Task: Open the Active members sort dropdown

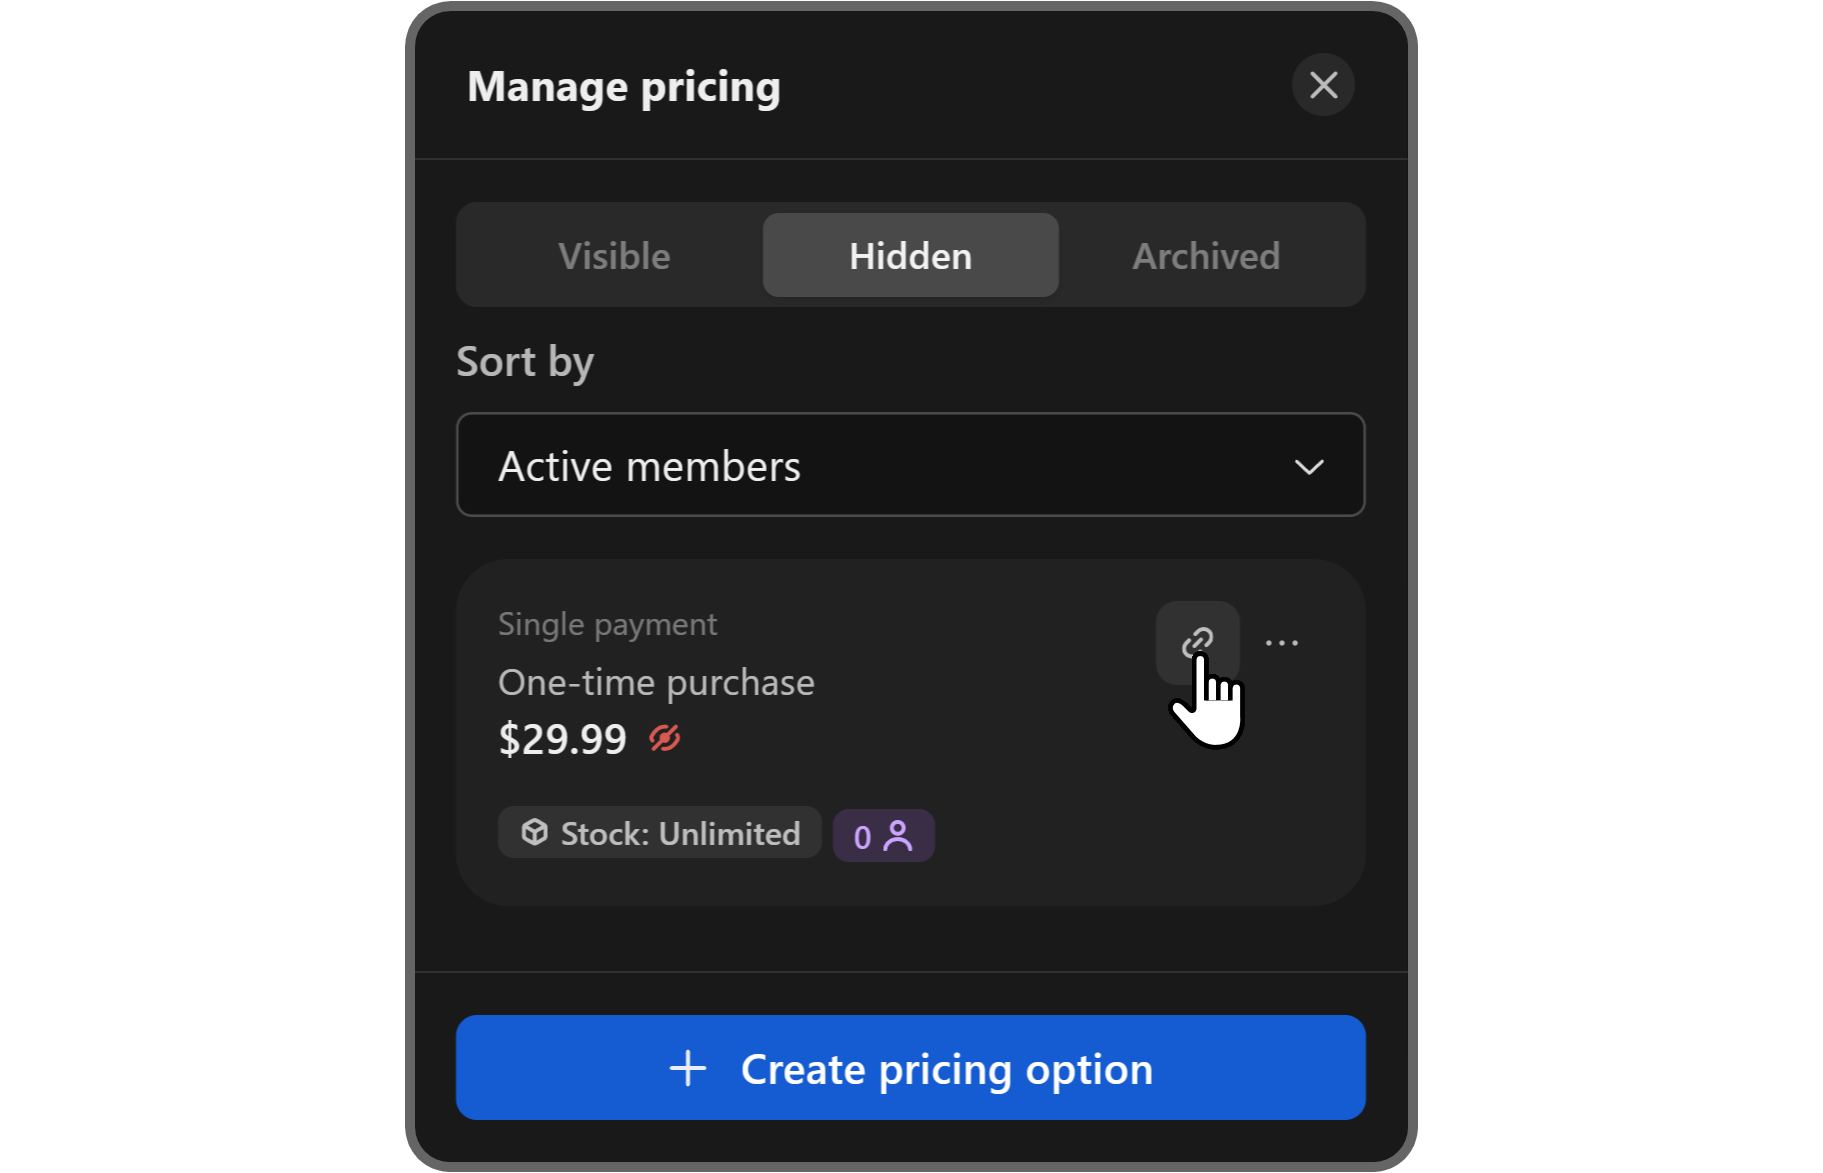Action: 910,465
